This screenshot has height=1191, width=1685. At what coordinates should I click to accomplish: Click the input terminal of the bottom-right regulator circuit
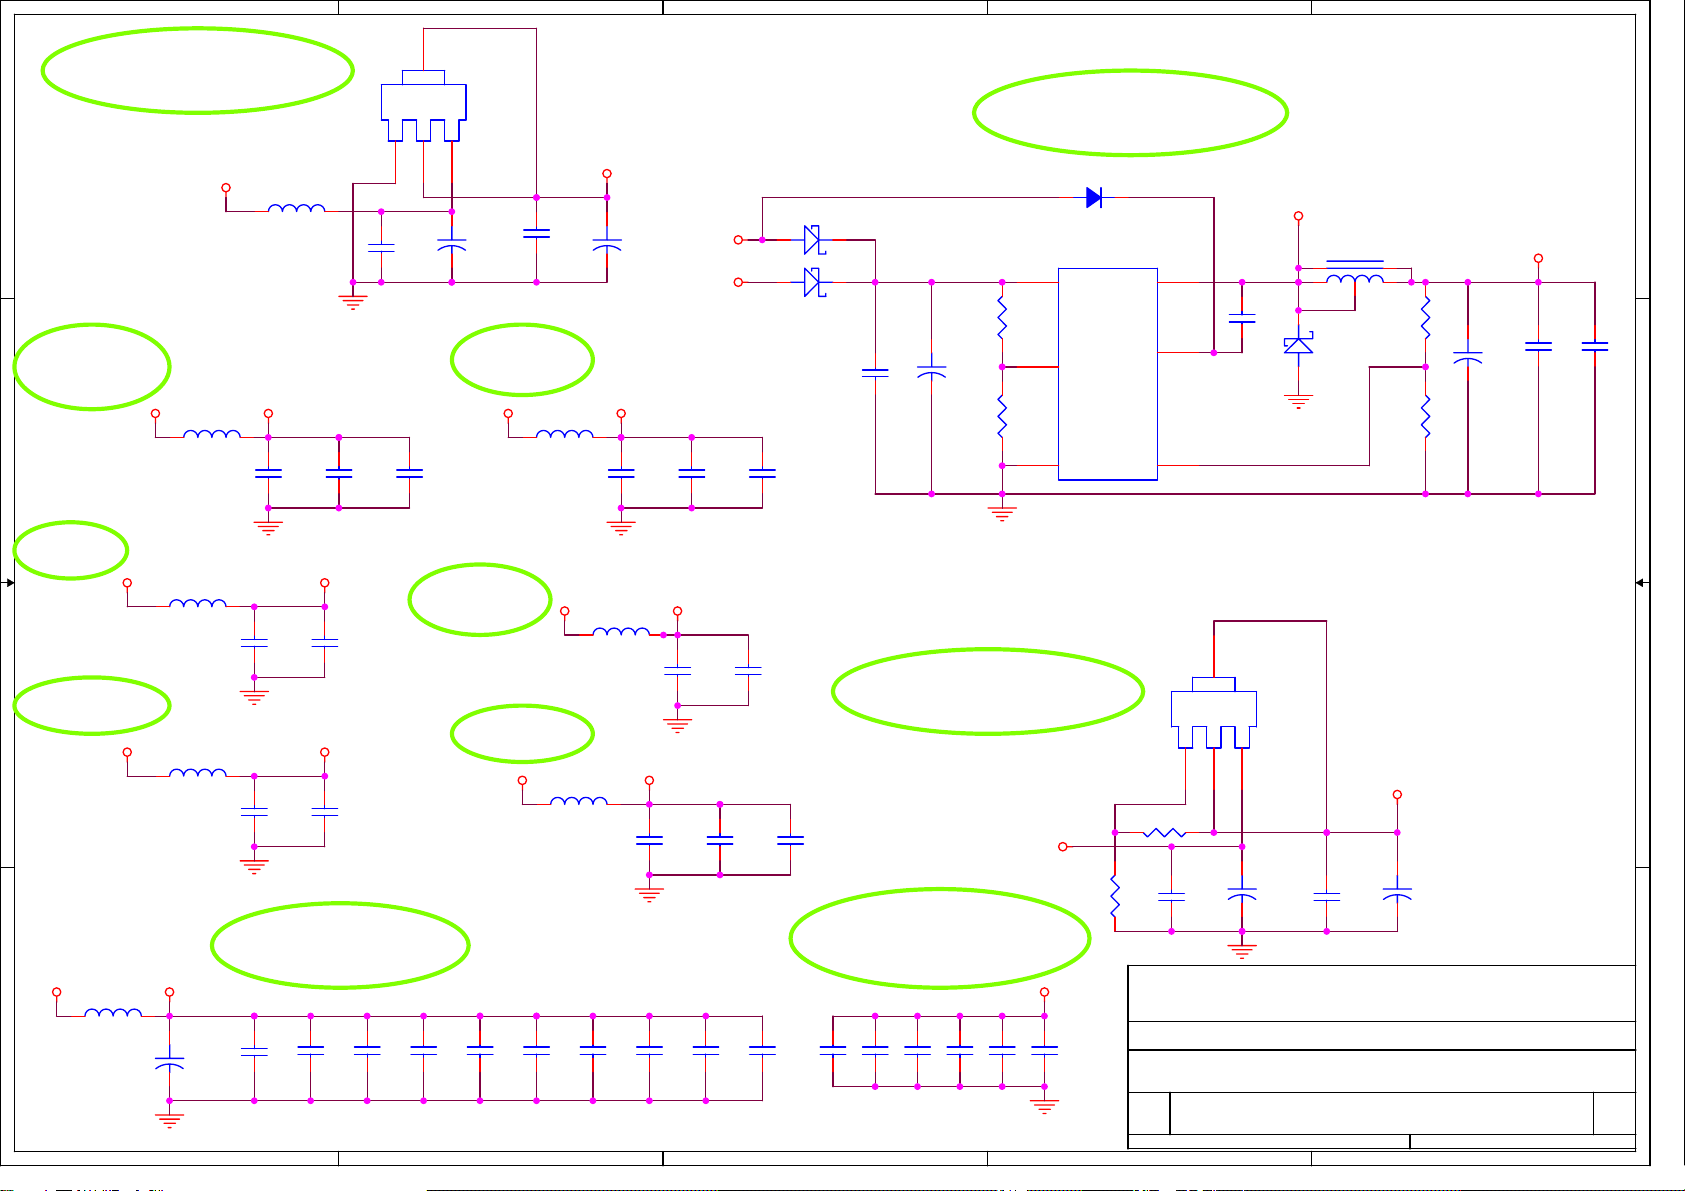click(x=1063, y=847)
